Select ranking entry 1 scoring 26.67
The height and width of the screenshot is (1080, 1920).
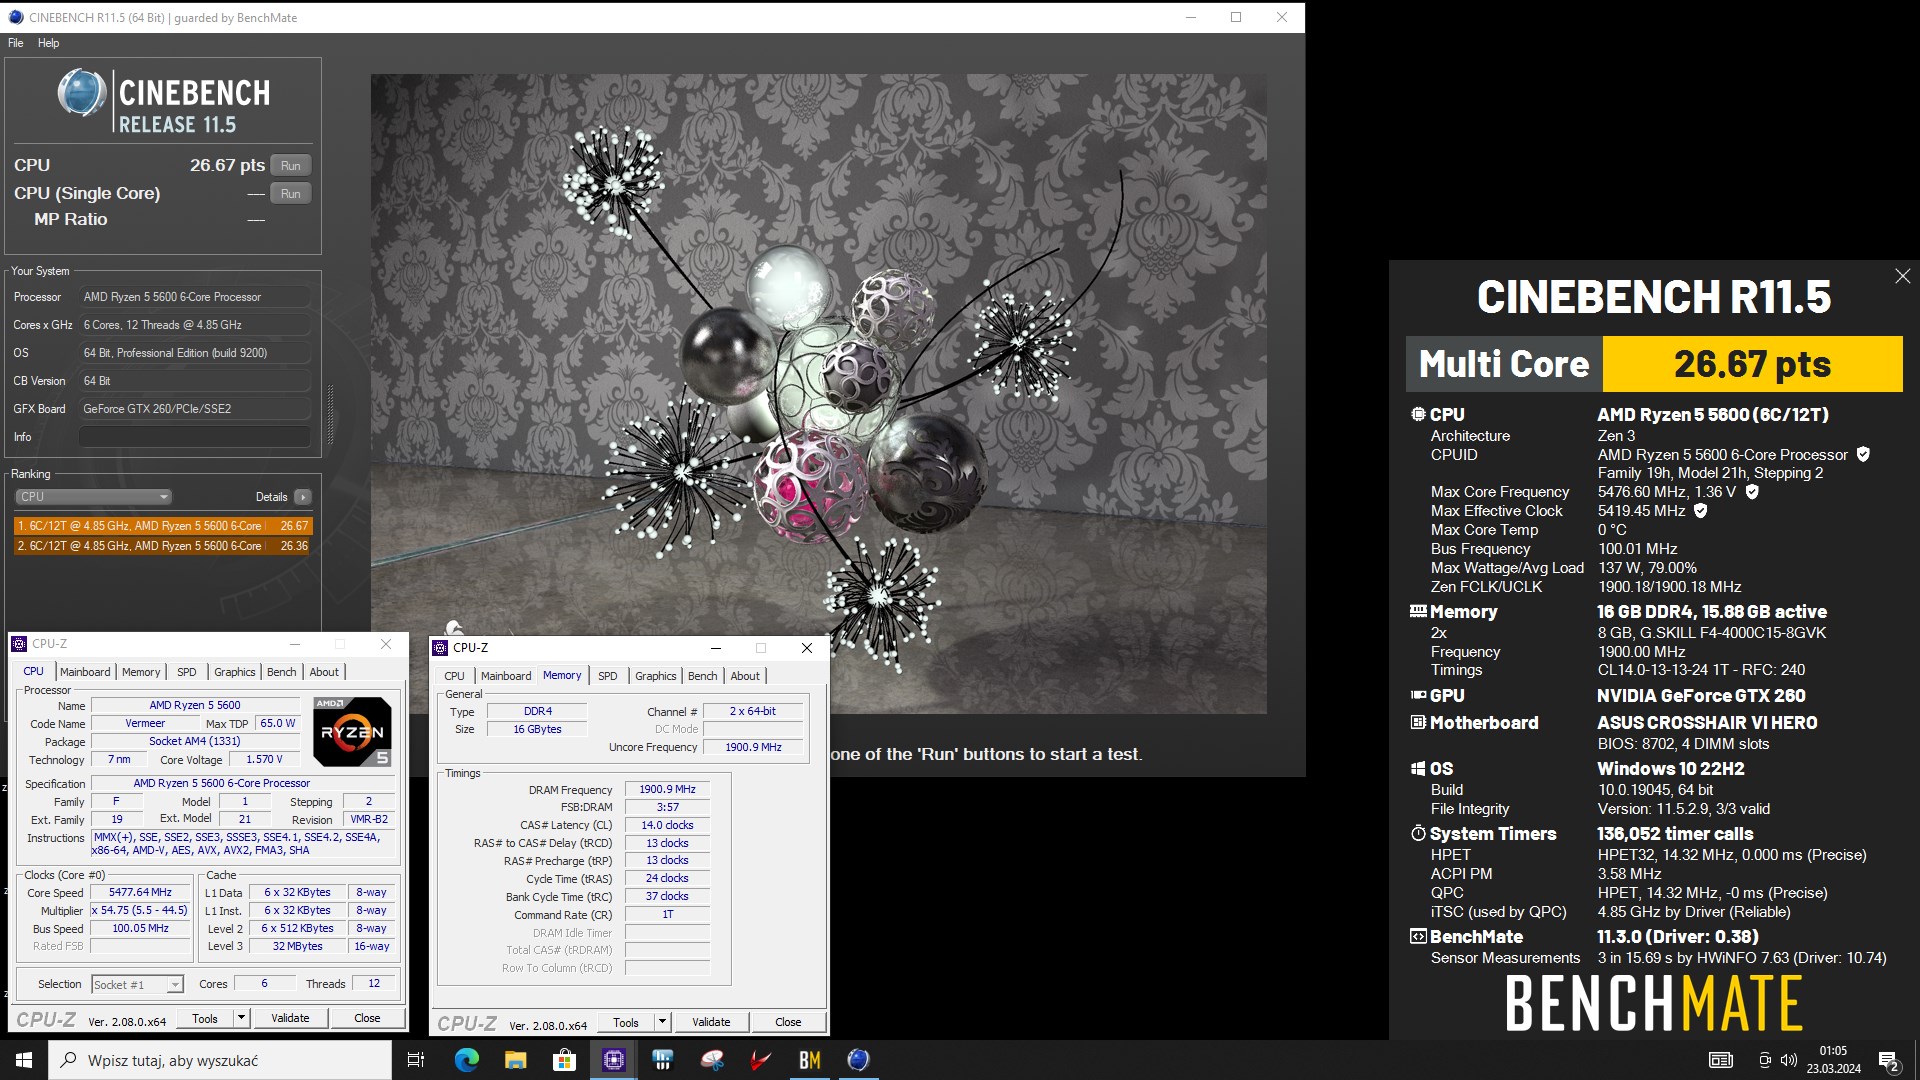[x=163, y=526]
